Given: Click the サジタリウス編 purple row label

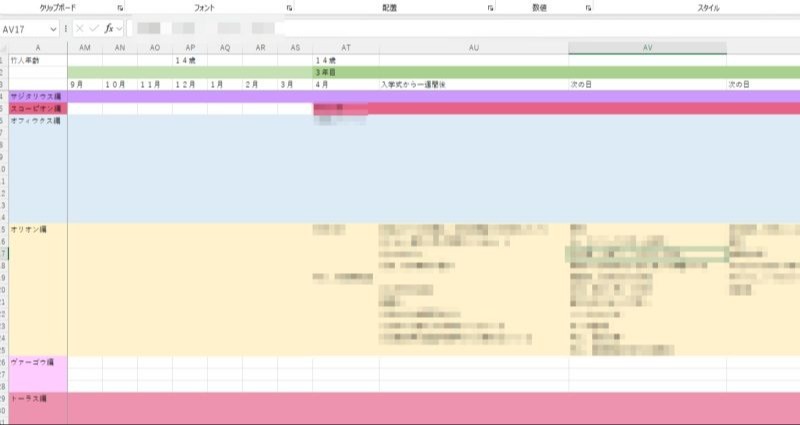Looking at the screenshot, I should coord(37,96).
